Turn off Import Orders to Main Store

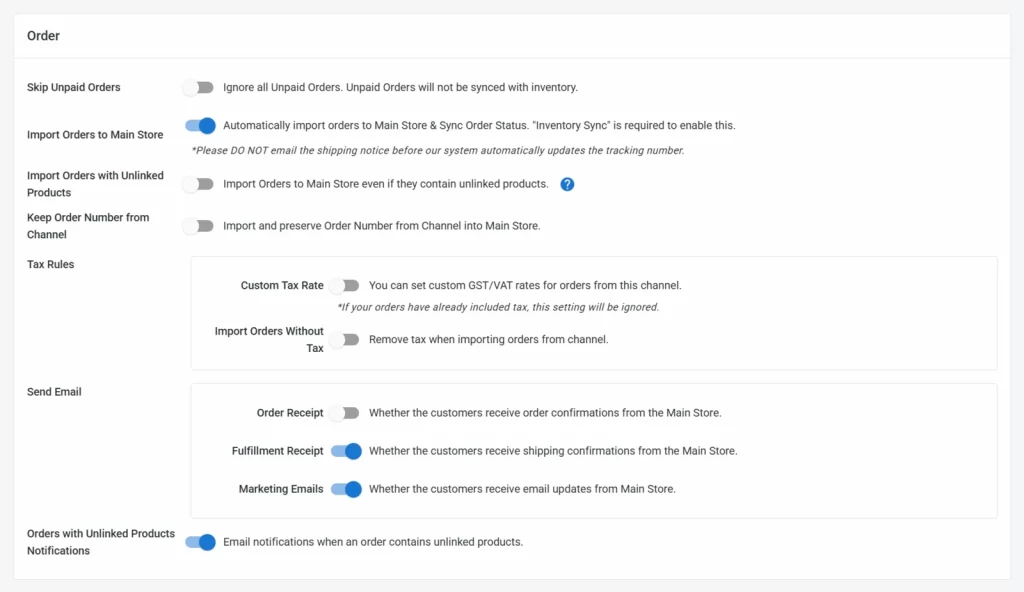coord(199,126)
